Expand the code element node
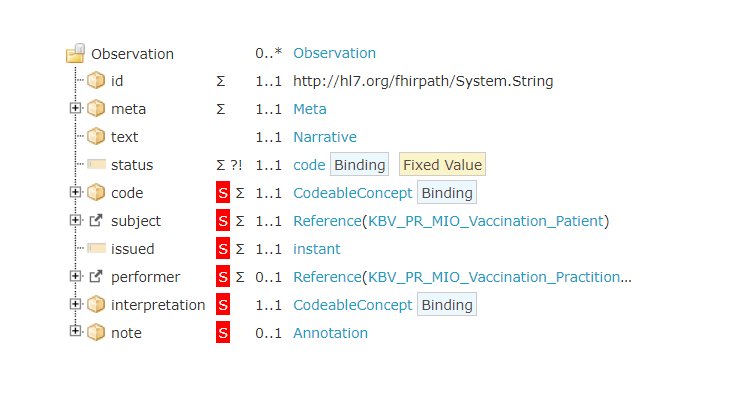The height and width of the screenshot is (411, 755). point(76,192)
